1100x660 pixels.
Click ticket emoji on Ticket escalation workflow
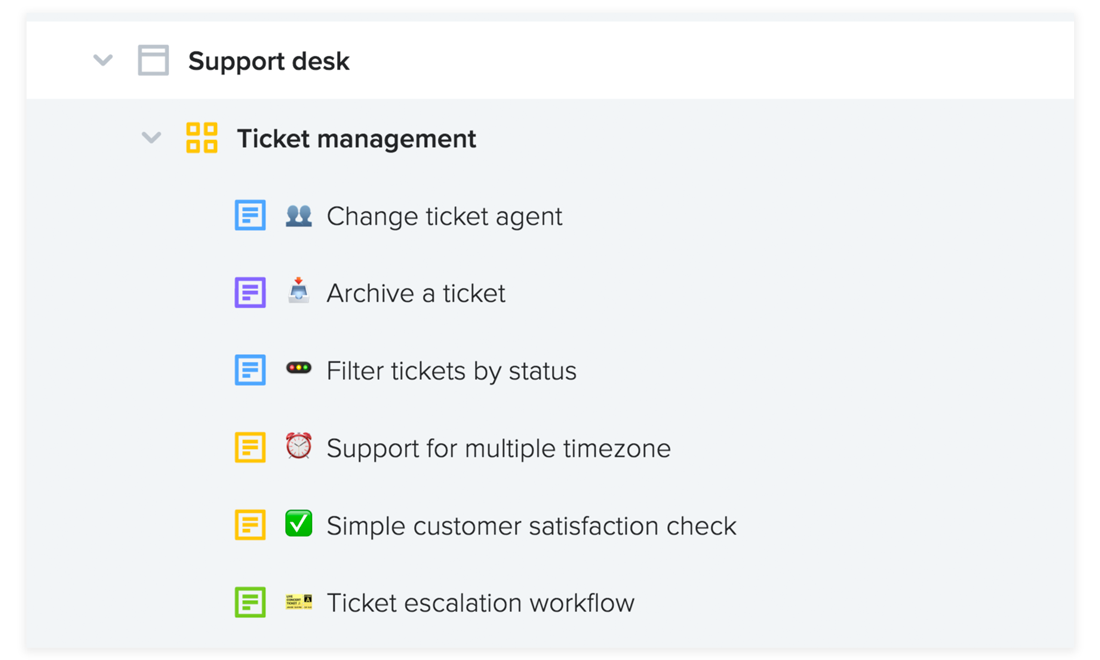(x=299, y=602)
